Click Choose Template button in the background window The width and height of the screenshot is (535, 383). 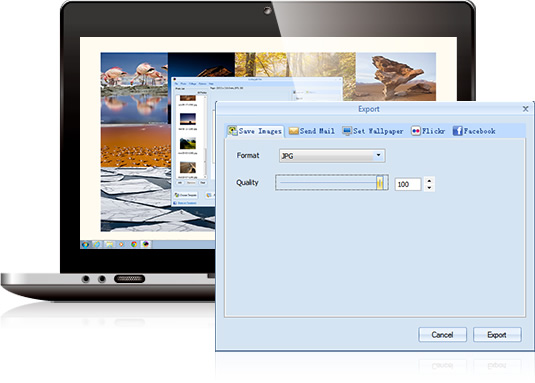tap(186, 195)
